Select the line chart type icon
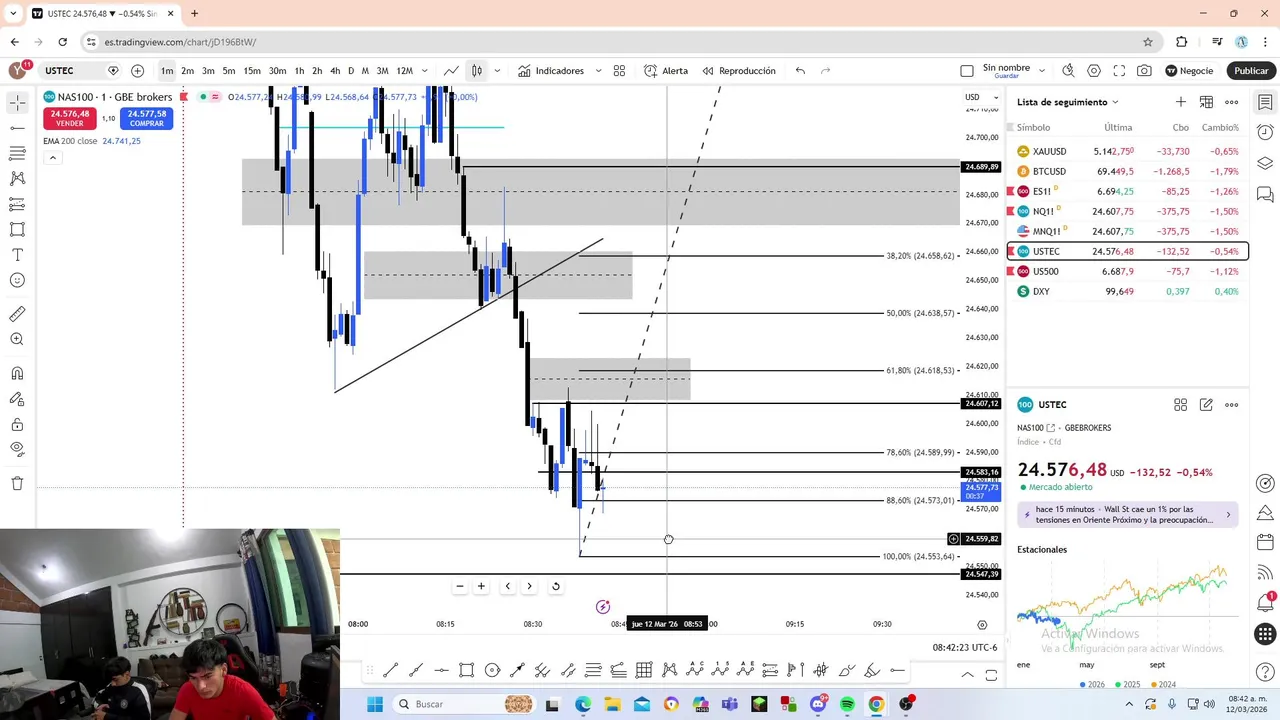The height and width of the screenshot is (720, 1280). (452, 71)
